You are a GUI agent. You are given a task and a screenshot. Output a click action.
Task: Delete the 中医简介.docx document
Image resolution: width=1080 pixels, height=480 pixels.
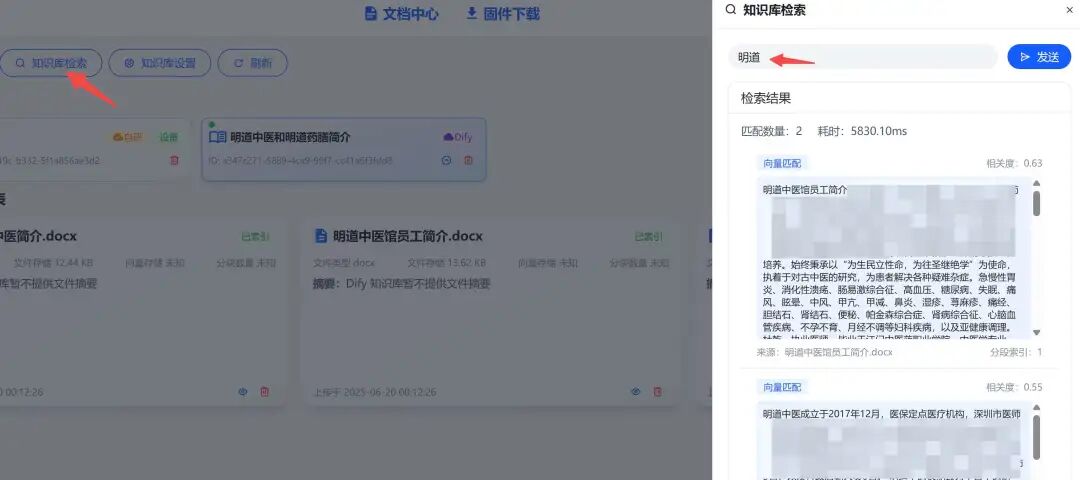pyautogui.click(x=264, y=392)
